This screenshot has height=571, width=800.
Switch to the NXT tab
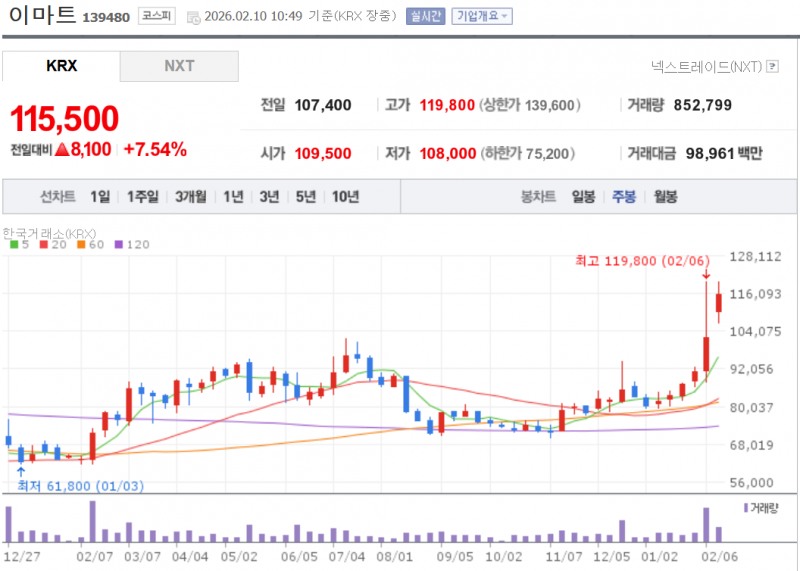[179, 66]
